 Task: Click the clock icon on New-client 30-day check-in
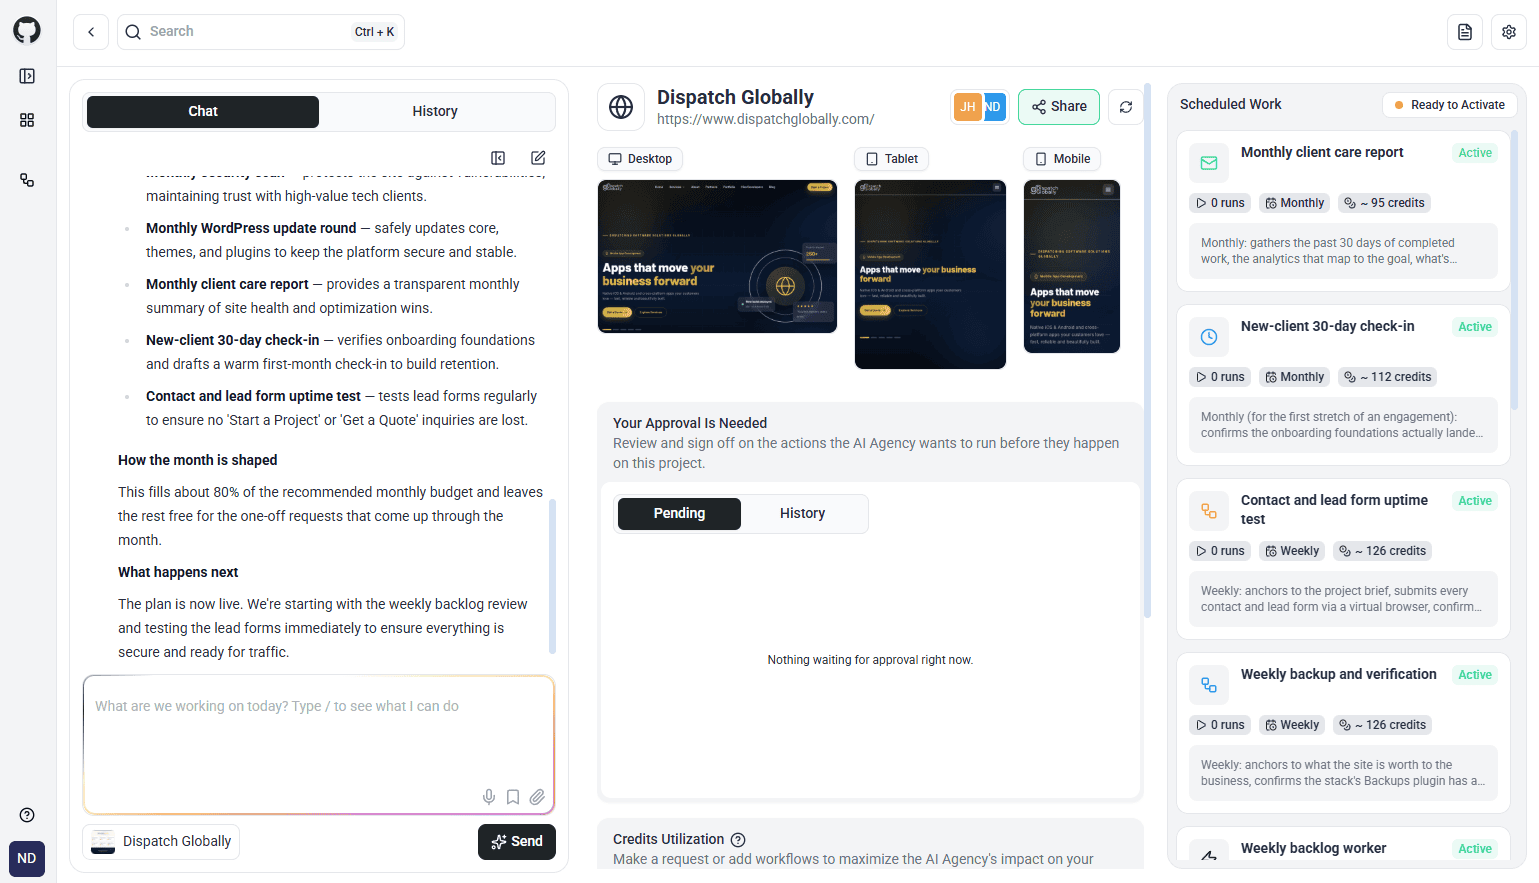[1209, 337]
